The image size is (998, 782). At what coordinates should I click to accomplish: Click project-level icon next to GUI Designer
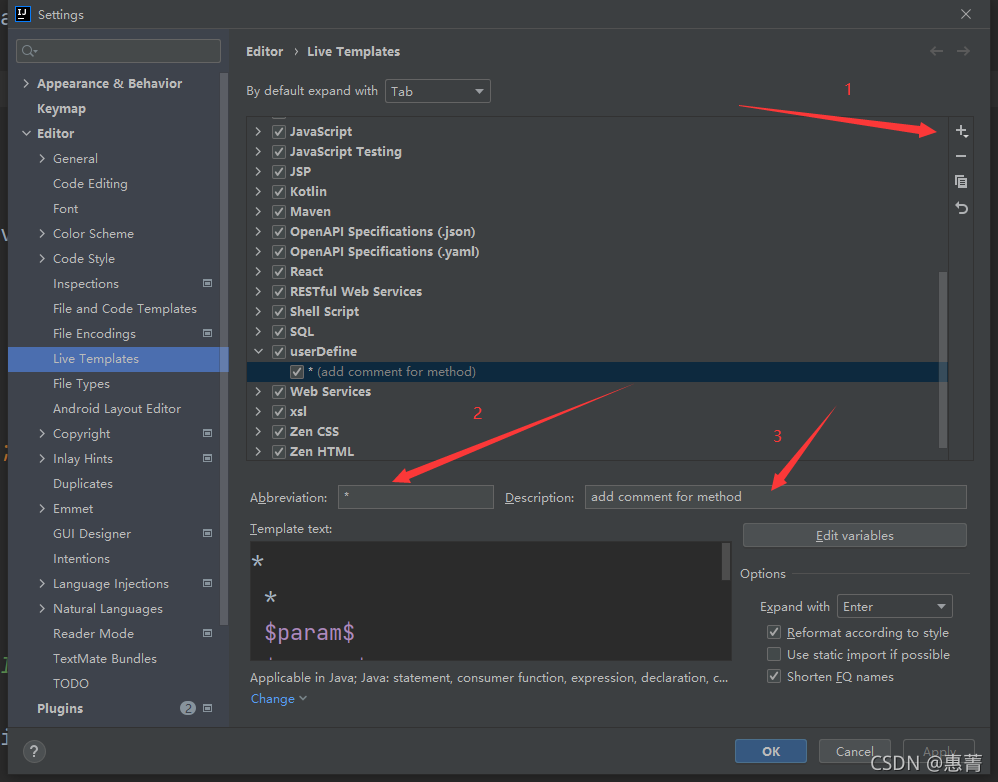tap(207, 533)
